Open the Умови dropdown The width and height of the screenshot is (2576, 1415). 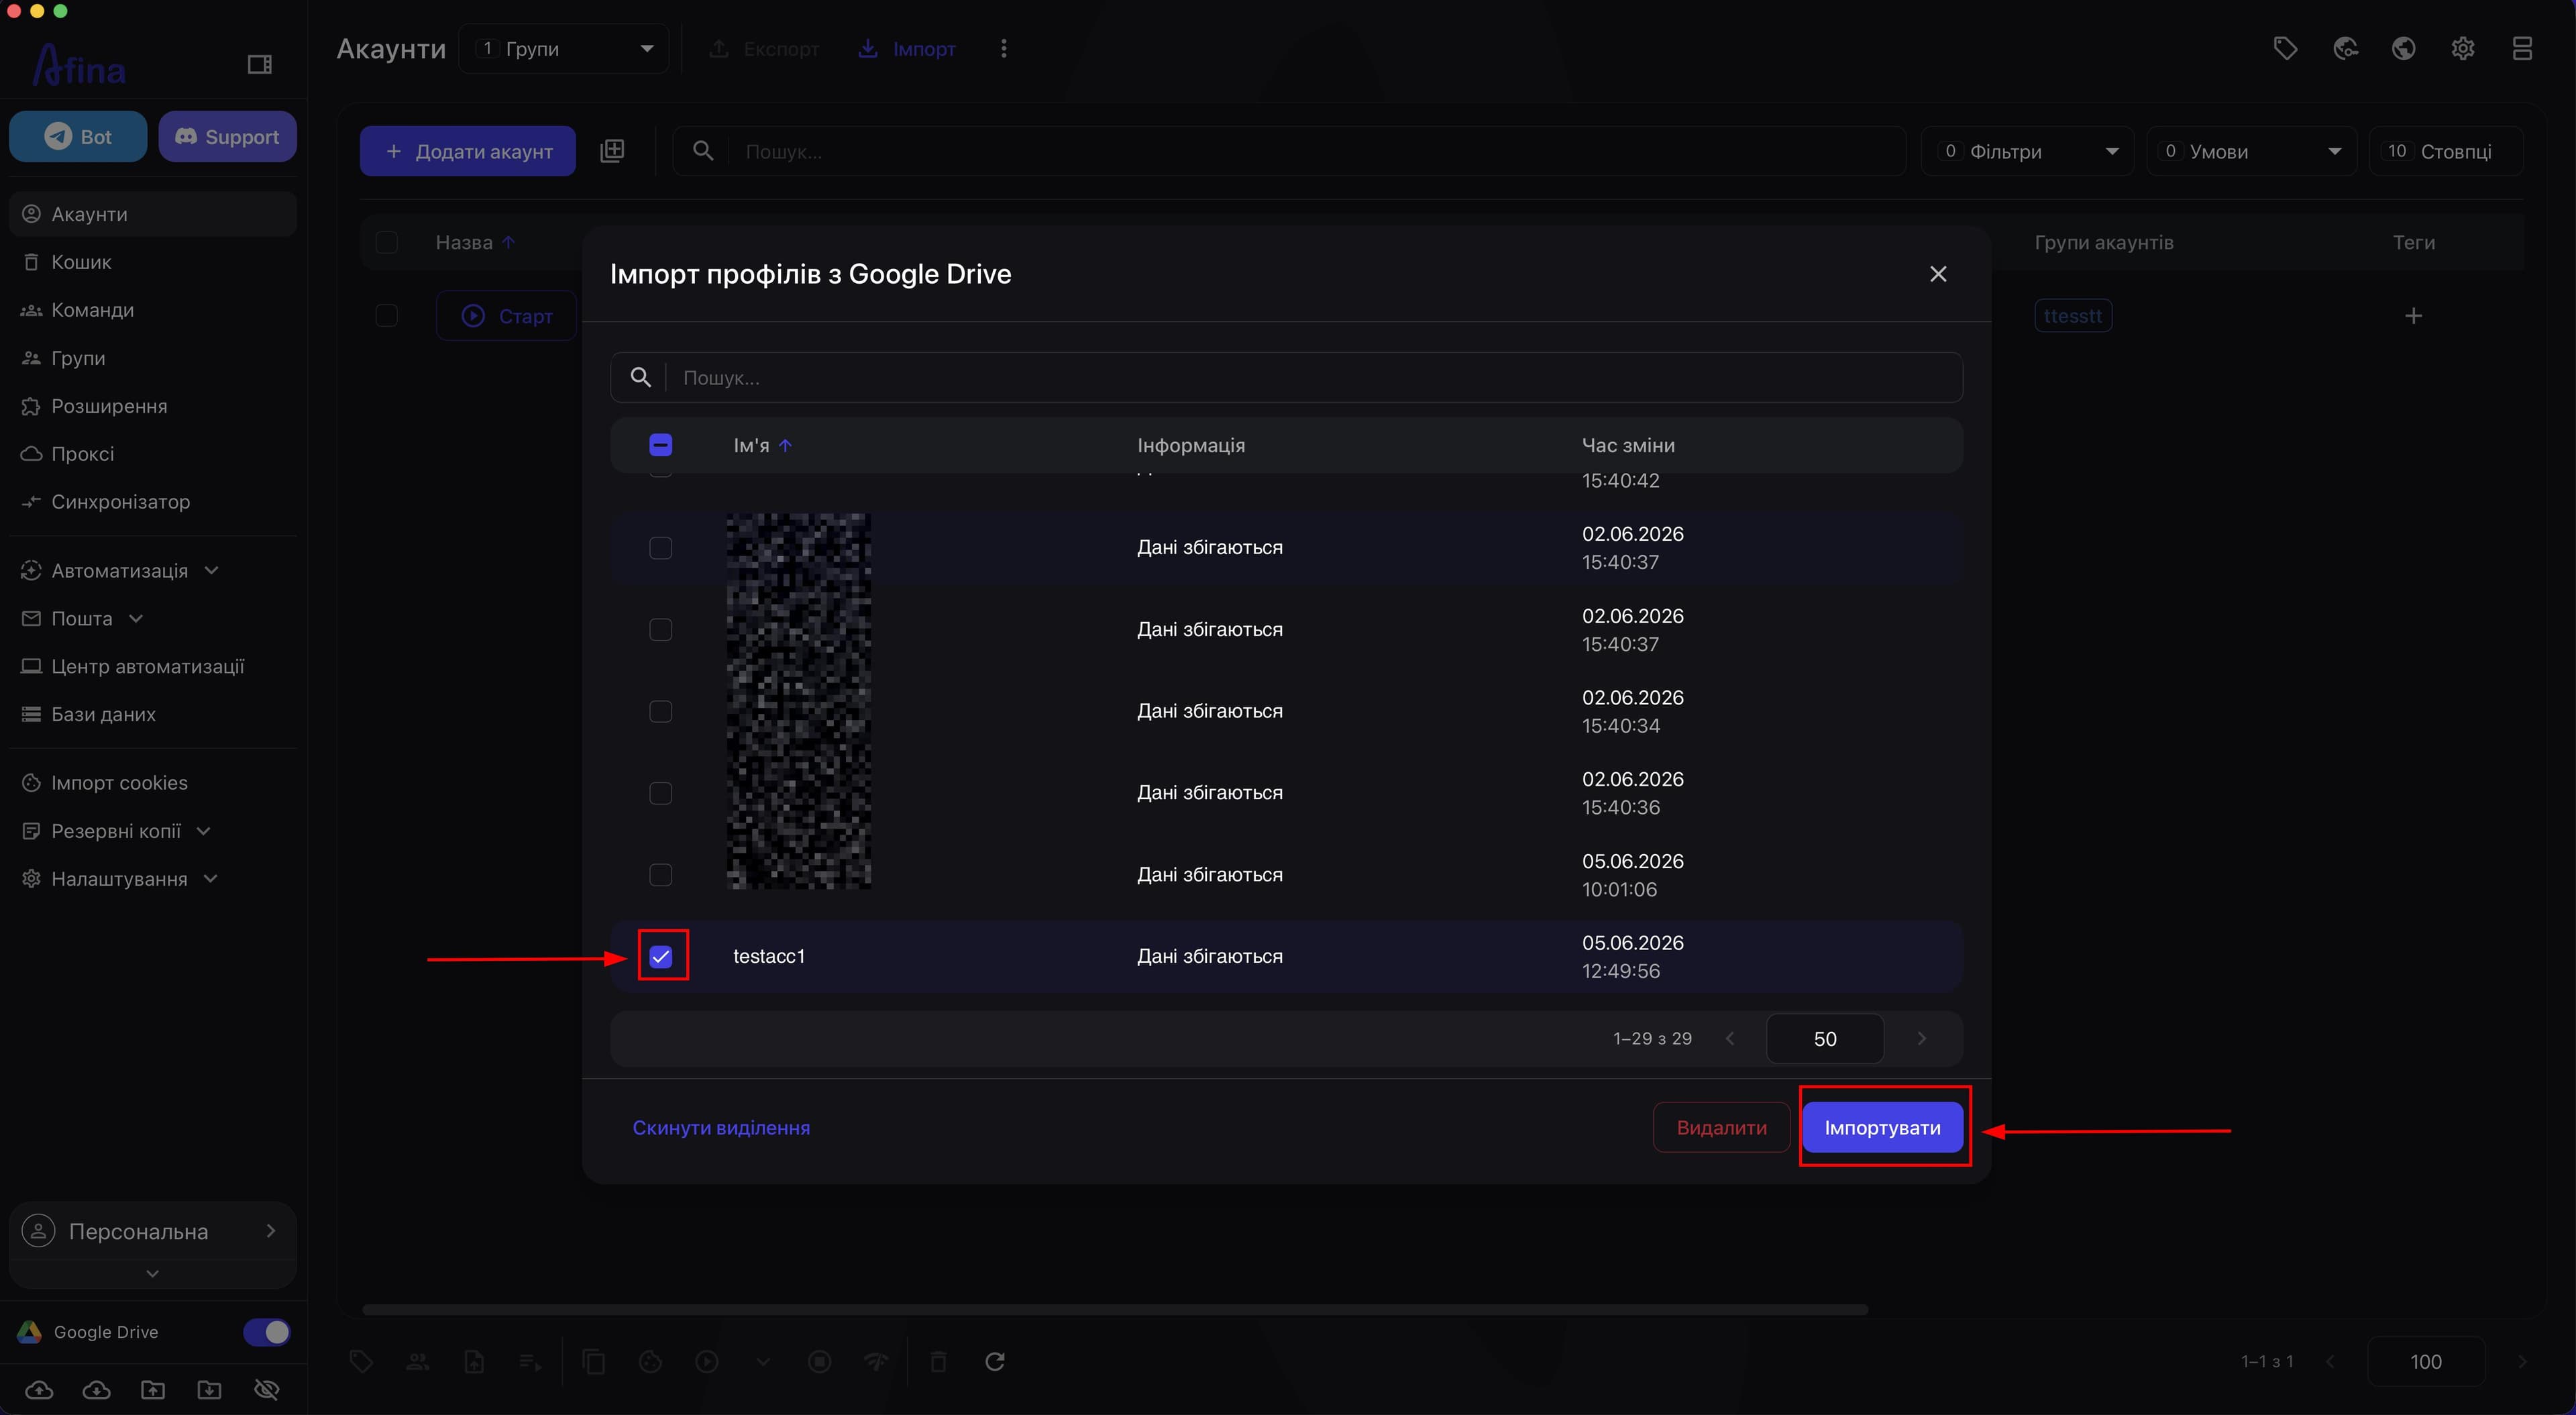(2251, 151)
